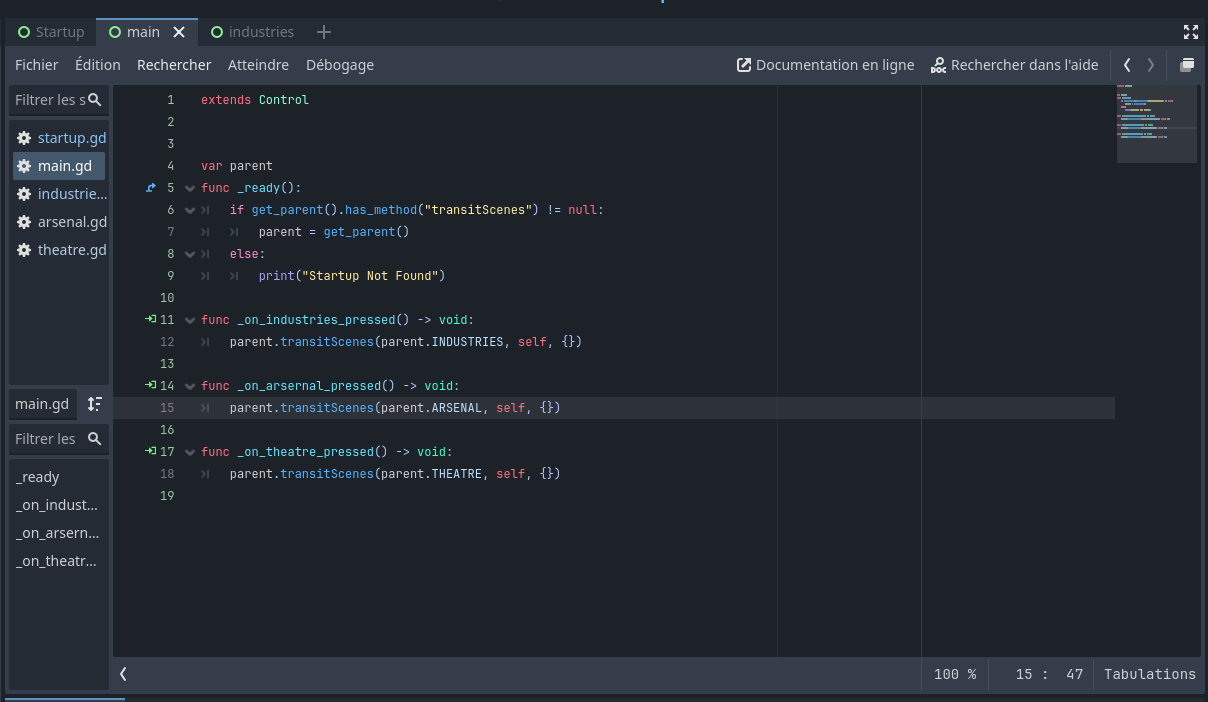
Task: Click the search icon in script filter field
Action: tap(97, 99)
